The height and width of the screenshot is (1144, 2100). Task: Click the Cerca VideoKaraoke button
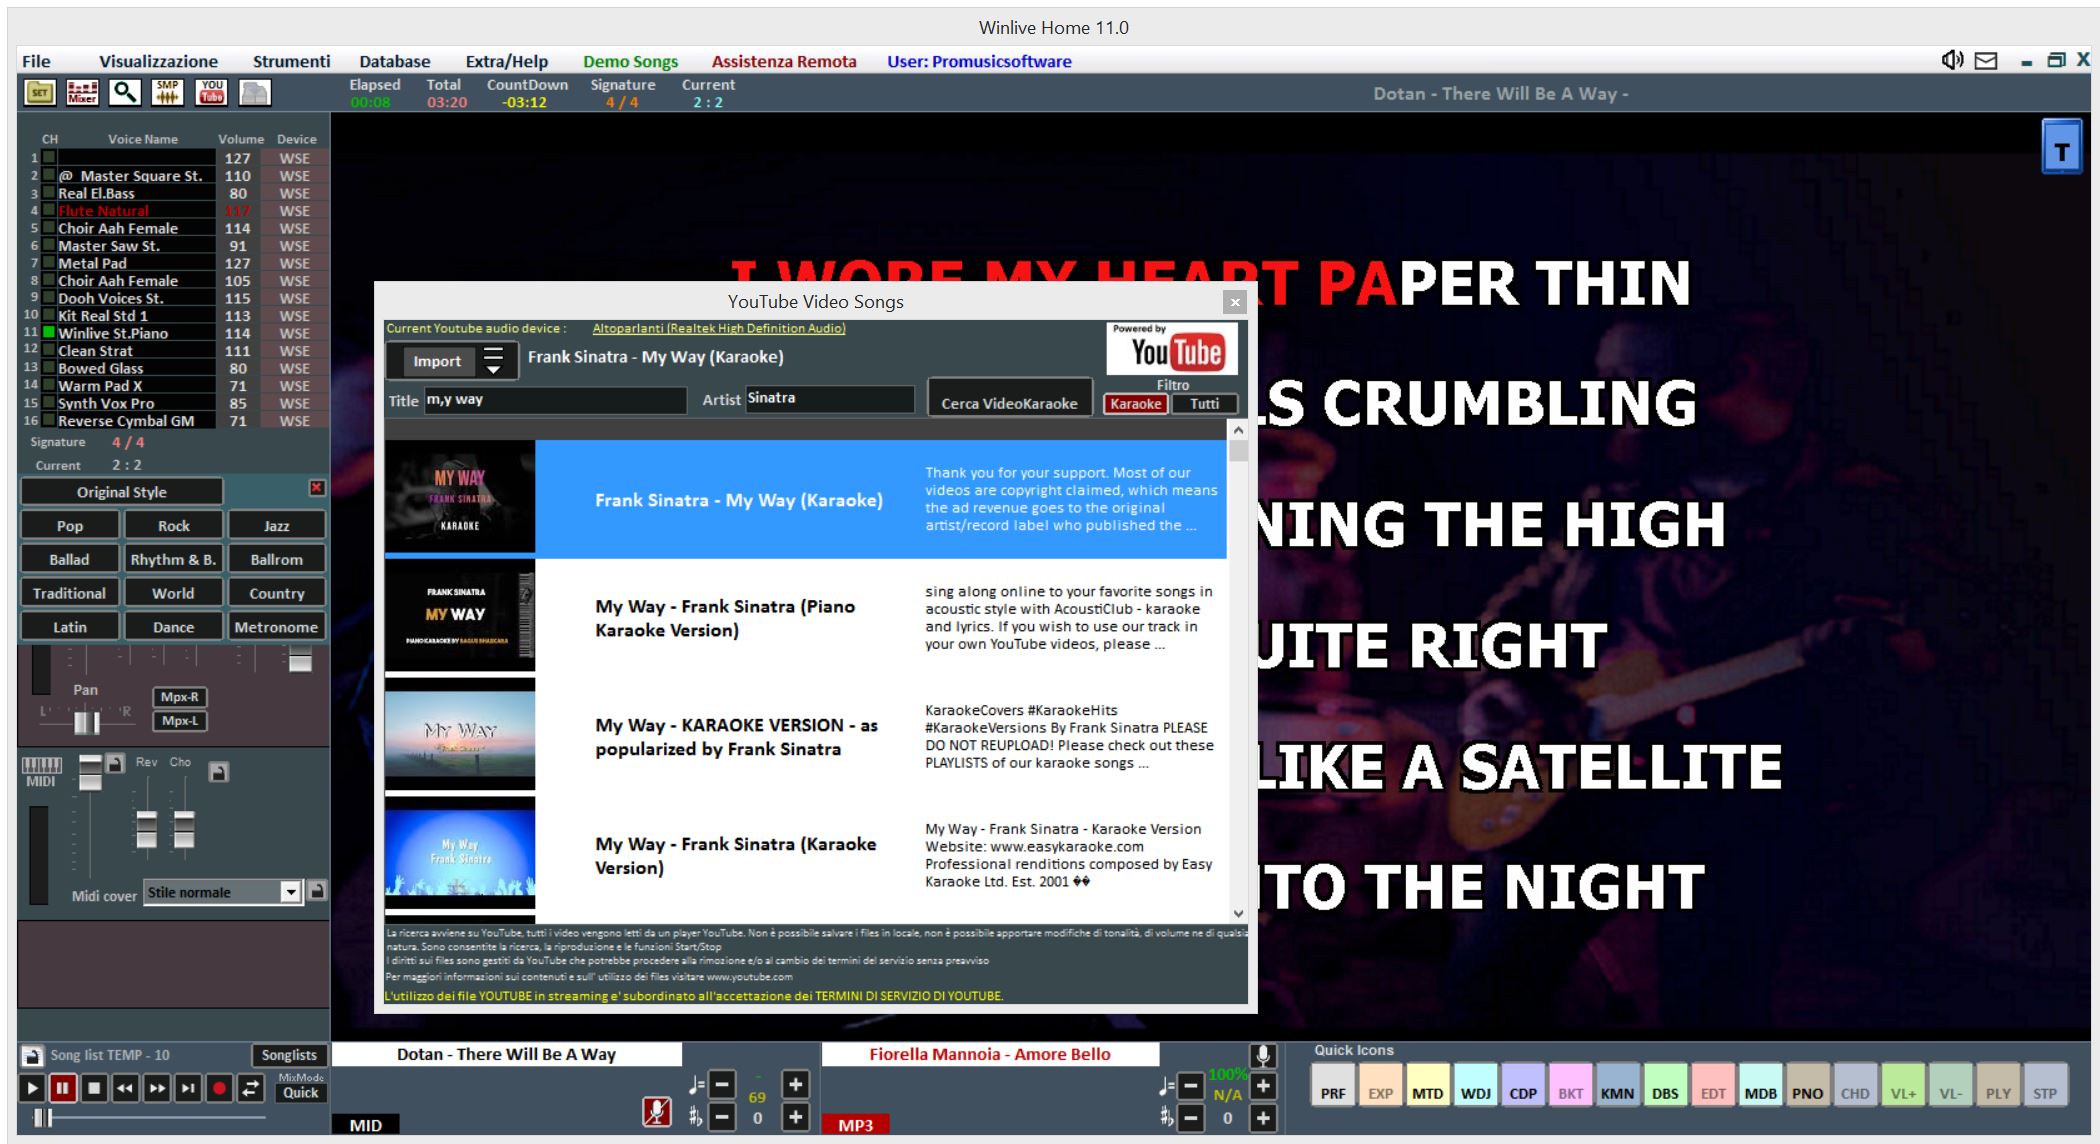click(1009, 397)
